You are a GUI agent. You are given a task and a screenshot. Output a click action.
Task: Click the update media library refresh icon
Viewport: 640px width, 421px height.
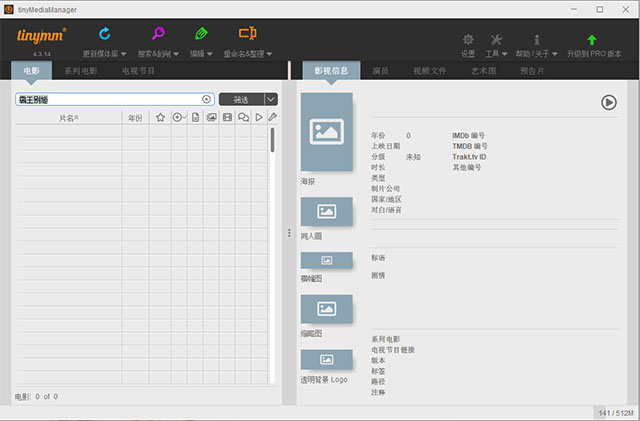coord(104,33)
